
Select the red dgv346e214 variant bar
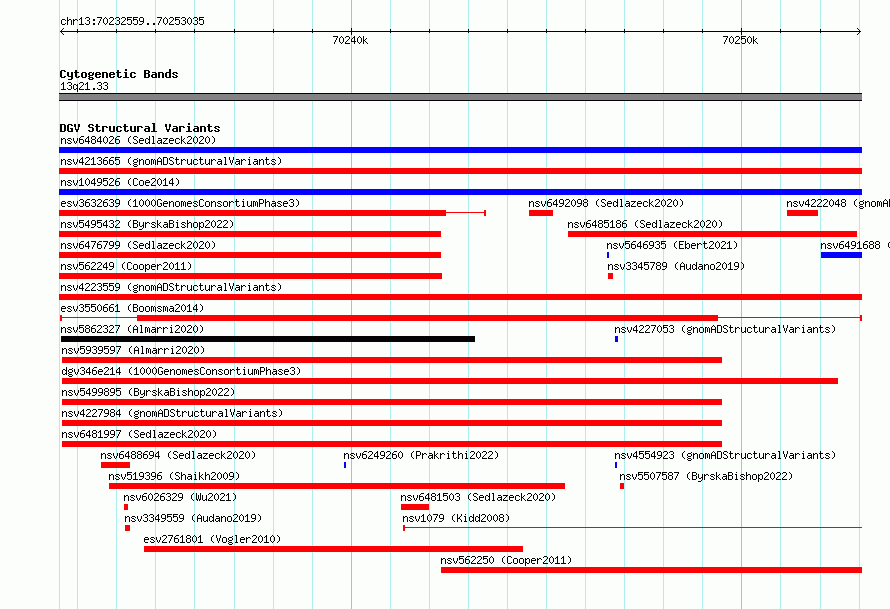tap(450, 381)
